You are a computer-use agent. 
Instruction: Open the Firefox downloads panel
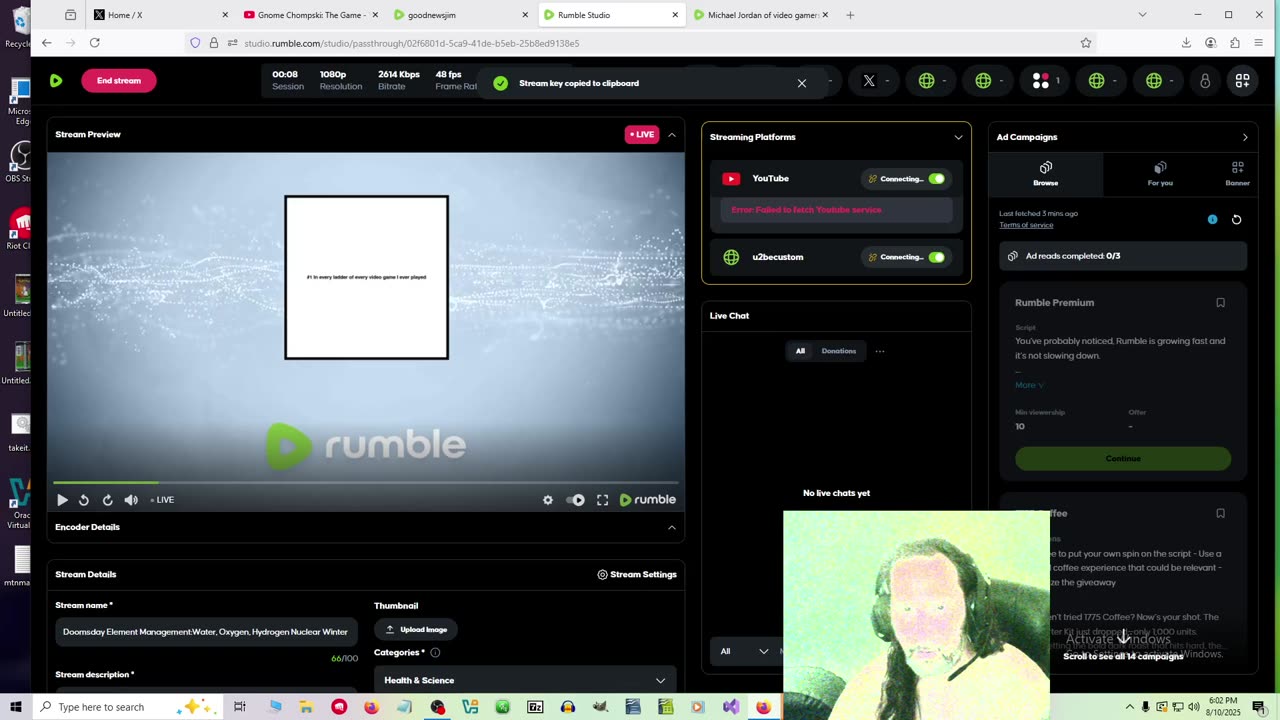tap(1186, 43)
